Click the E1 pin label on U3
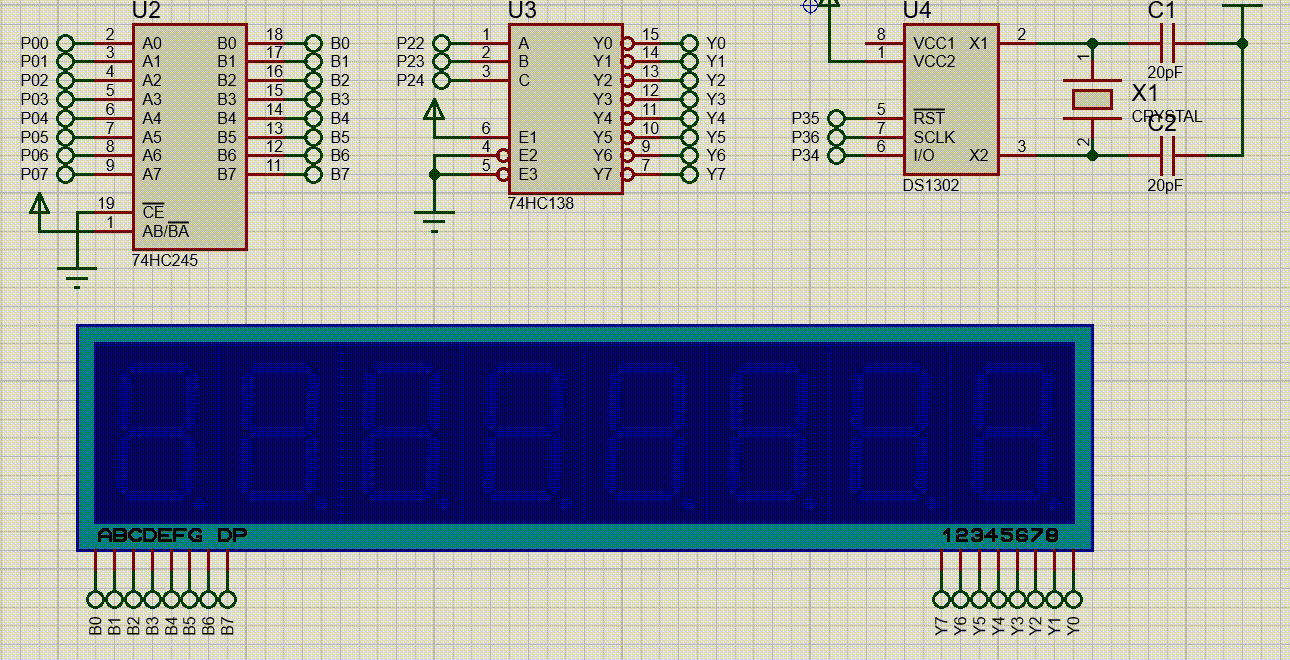Image resolution: width=1290 pixels, height=660 pixels. 528,137
